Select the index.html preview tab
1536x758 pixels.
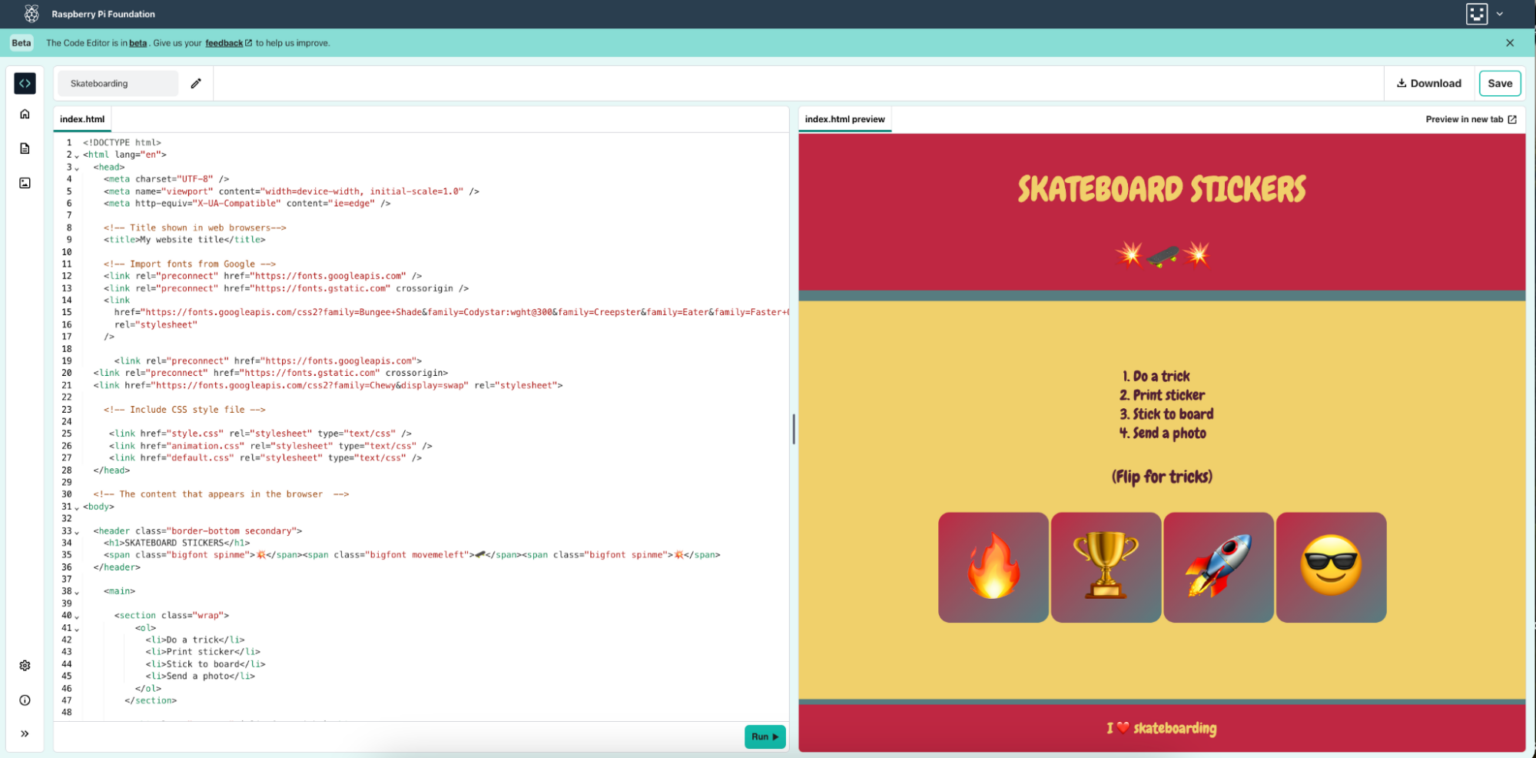coord(844,118)
